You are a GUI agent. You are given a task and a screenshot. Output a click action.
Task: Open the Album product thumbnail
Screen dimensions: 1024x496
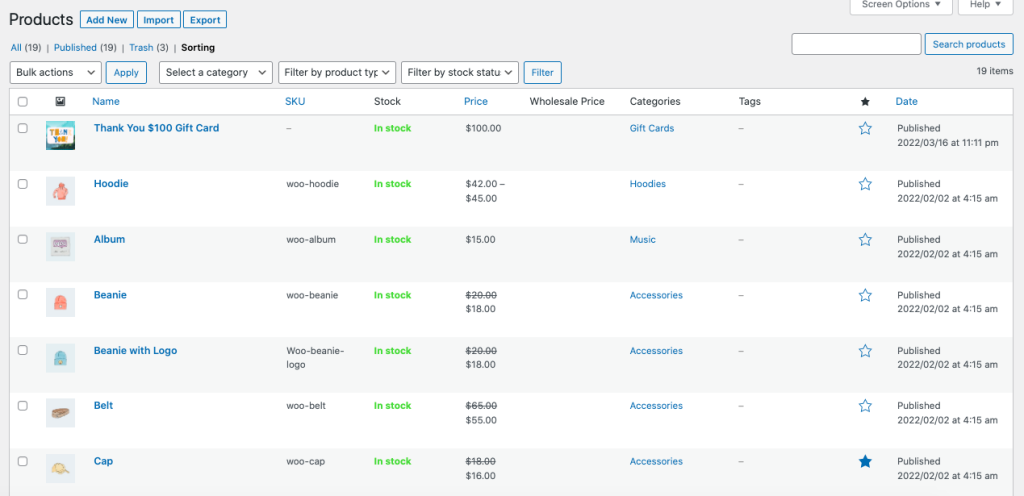pos(60,246)
